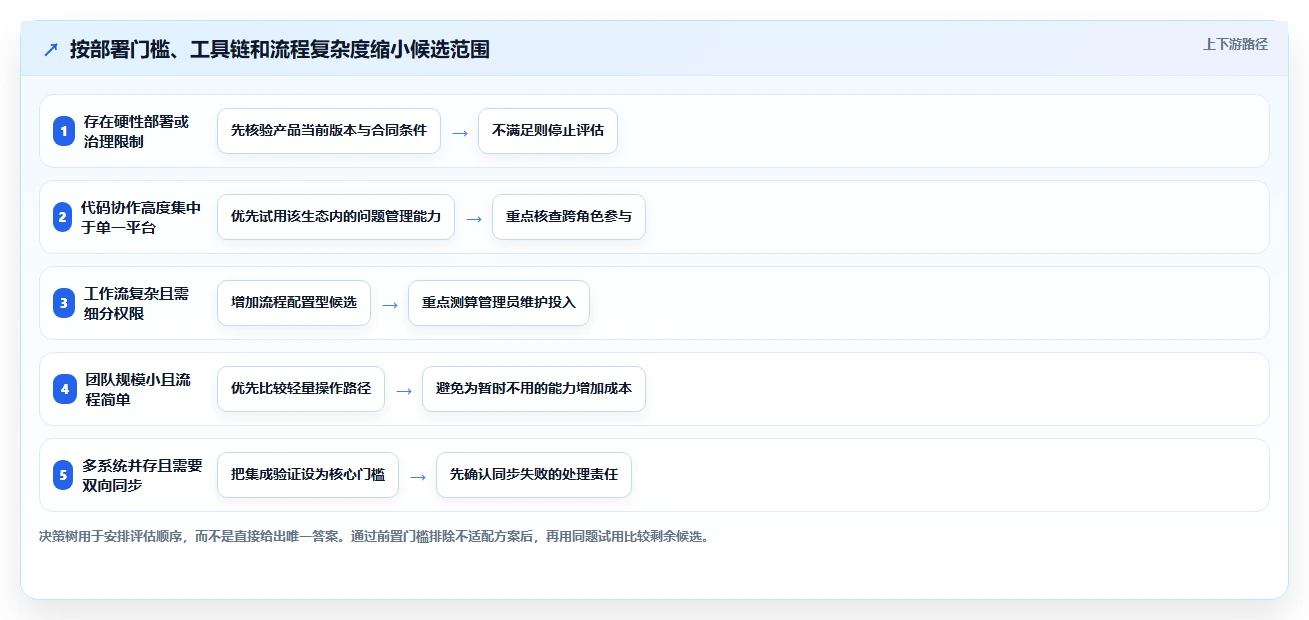Image resolution: width=1309 pixels, height=620 pixels.
Task: Click the 重点核查跨角色参与 box
Action: click(x=569, y=217)
